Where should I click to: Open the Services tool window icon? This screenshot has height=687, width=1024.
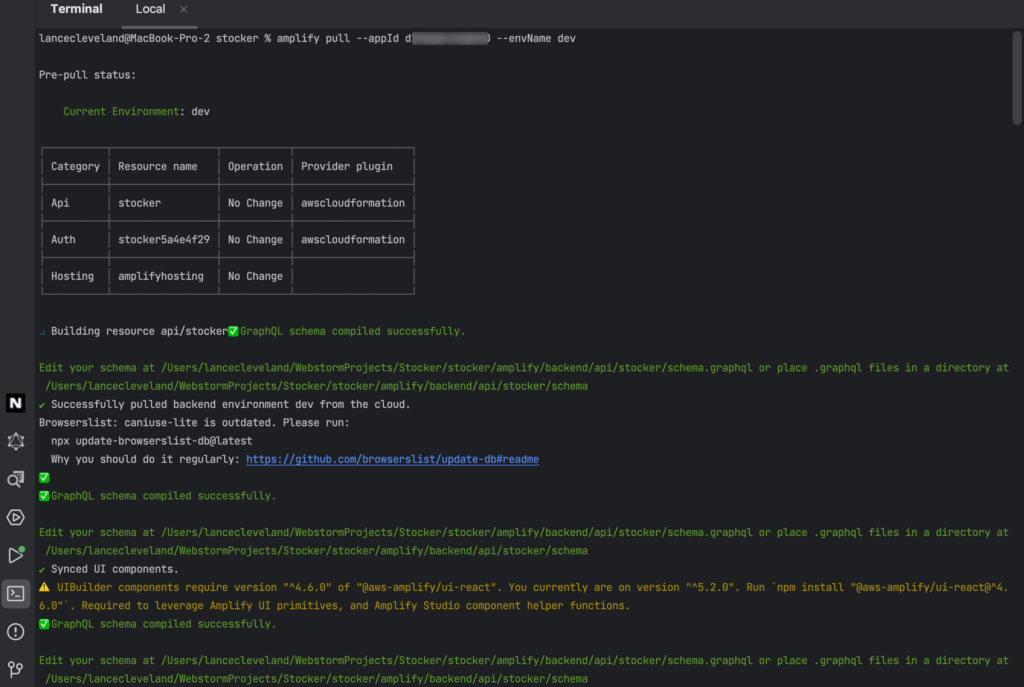(x=15, y=517)
